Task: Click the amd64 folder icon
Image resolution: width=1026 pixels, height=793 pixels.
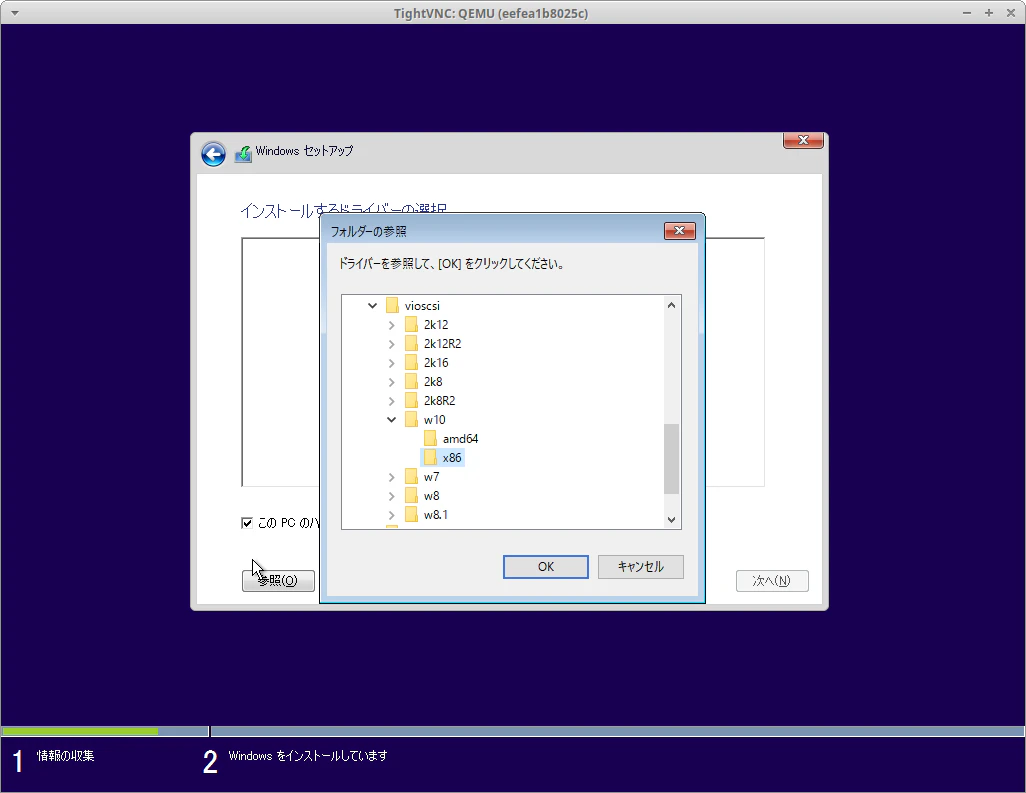Action: click(430, 438)
